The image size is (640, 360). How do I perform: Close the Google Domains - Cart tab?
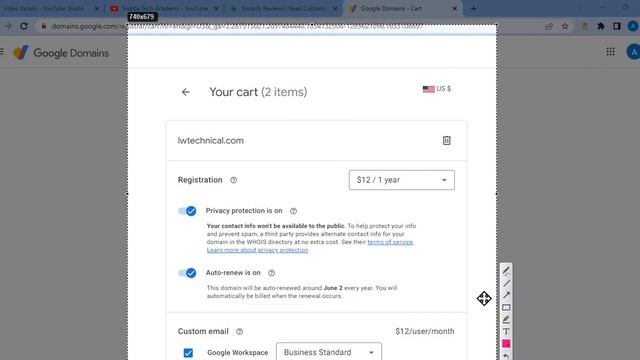tap(455, 9)
